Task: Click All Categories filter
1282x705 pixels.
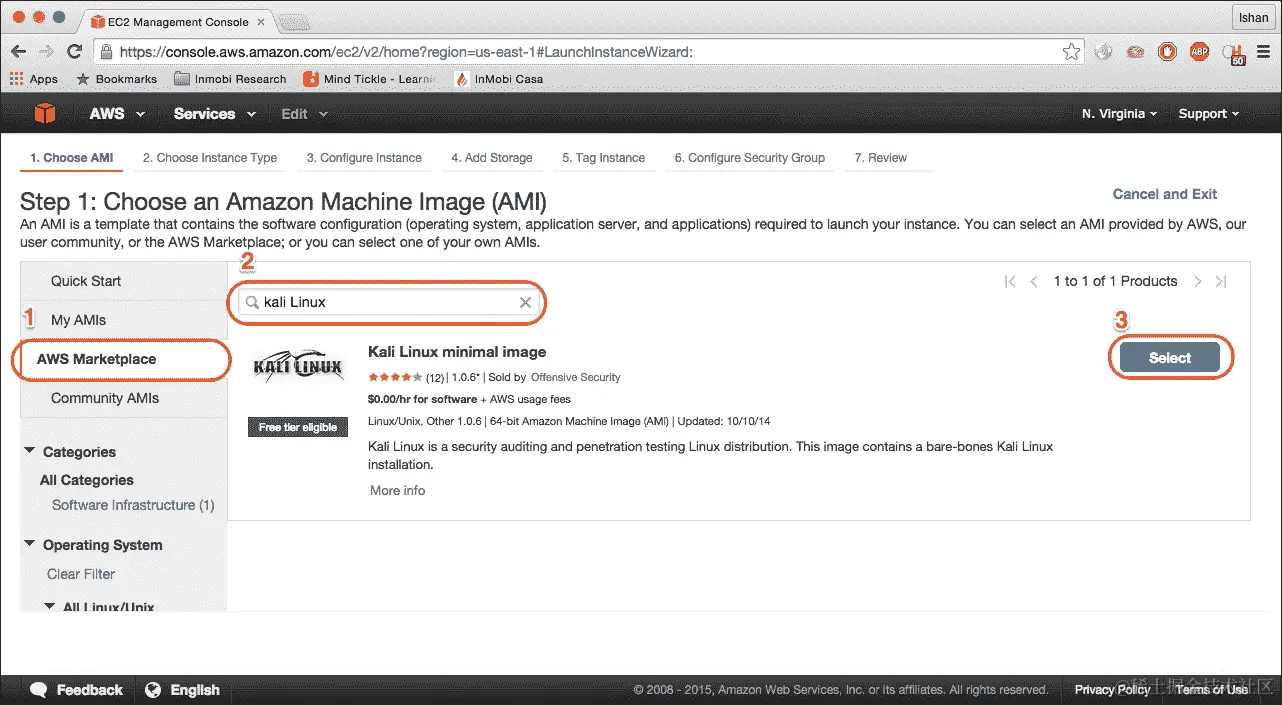Action: pyautogui.click(x=86, y=480)
